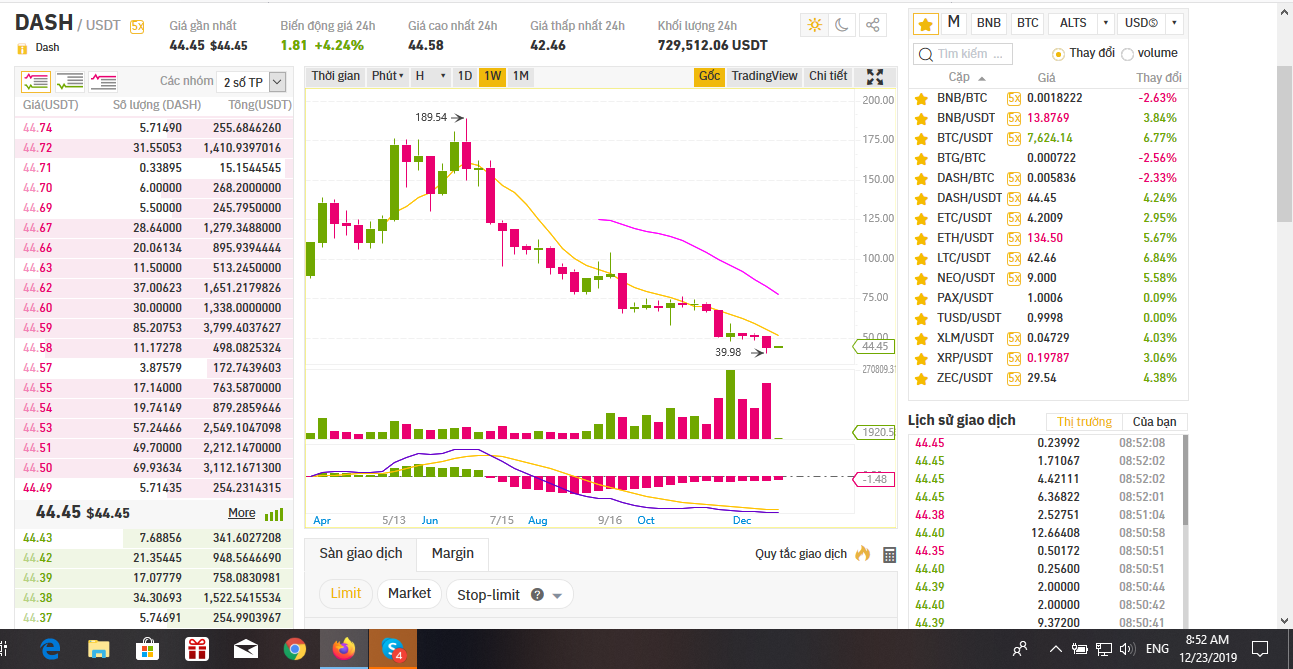The height and width of the screenshot is (669, 1293).
Task: Open the H hourly interval dropdown
Action: click(429, 76)
